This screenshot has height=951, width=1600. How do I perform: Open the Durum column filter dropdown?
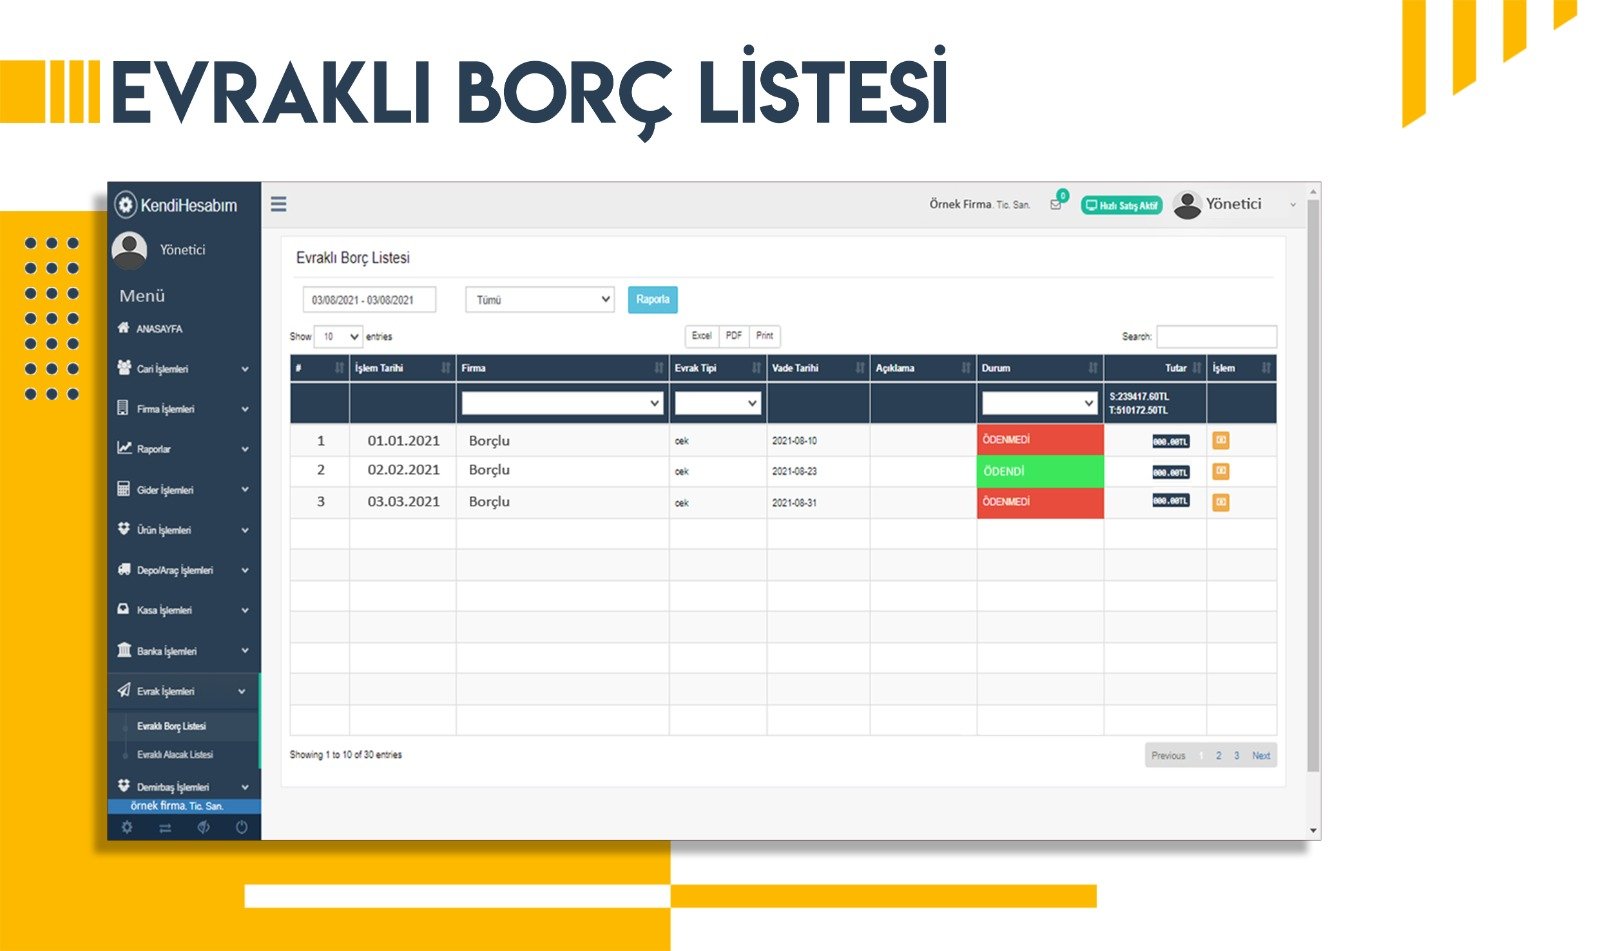coord(1039,403)
